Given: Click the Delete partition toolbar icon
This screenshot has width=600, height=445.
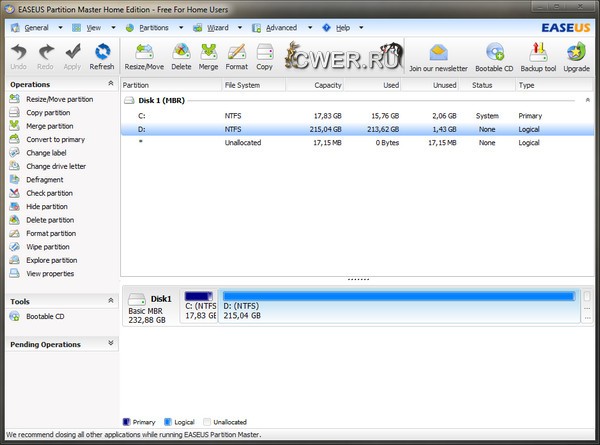Looking at the screenshot, I should pos(181,55).
